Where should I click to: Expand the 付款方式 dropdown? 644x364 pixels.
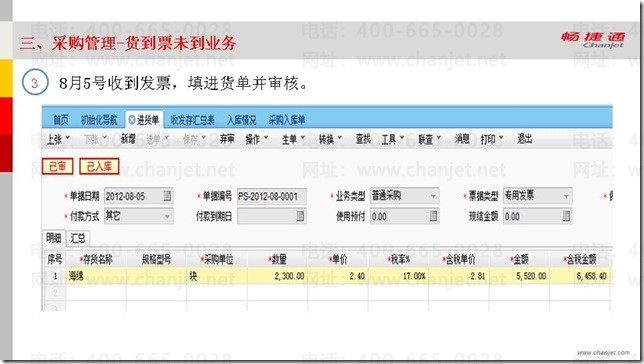[167, 216]
